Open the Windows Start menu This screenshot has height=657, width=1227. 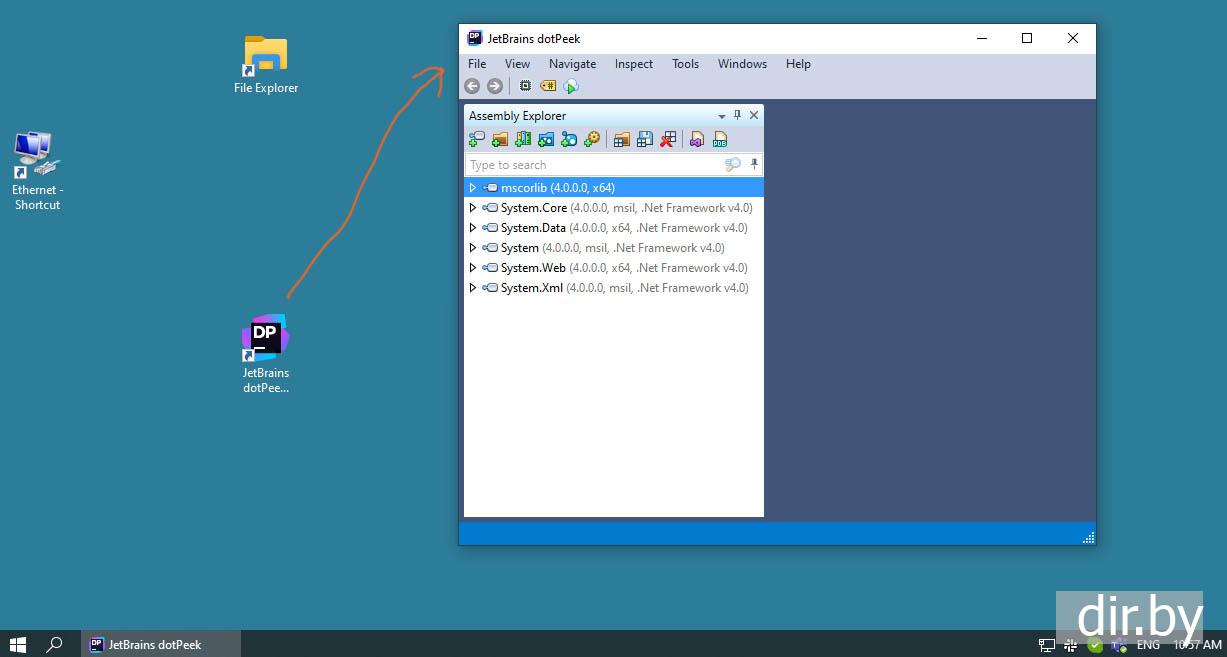click(x=18, y=645)
